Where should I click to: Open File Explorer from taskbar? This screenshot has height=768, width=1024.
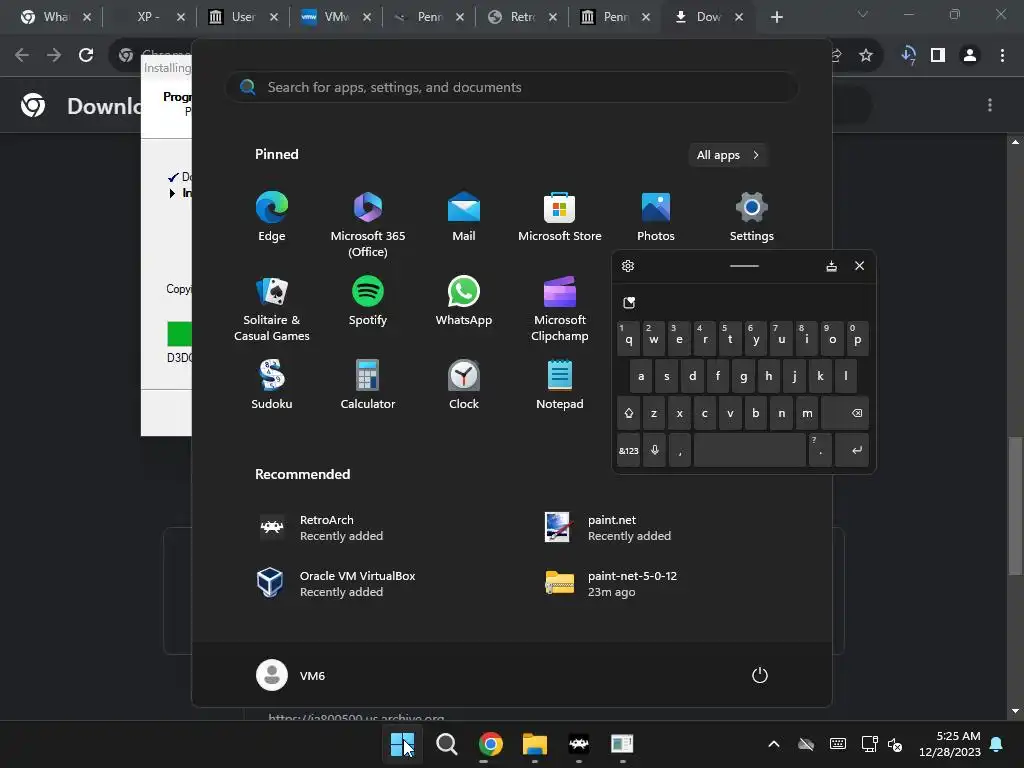(534, 744)
